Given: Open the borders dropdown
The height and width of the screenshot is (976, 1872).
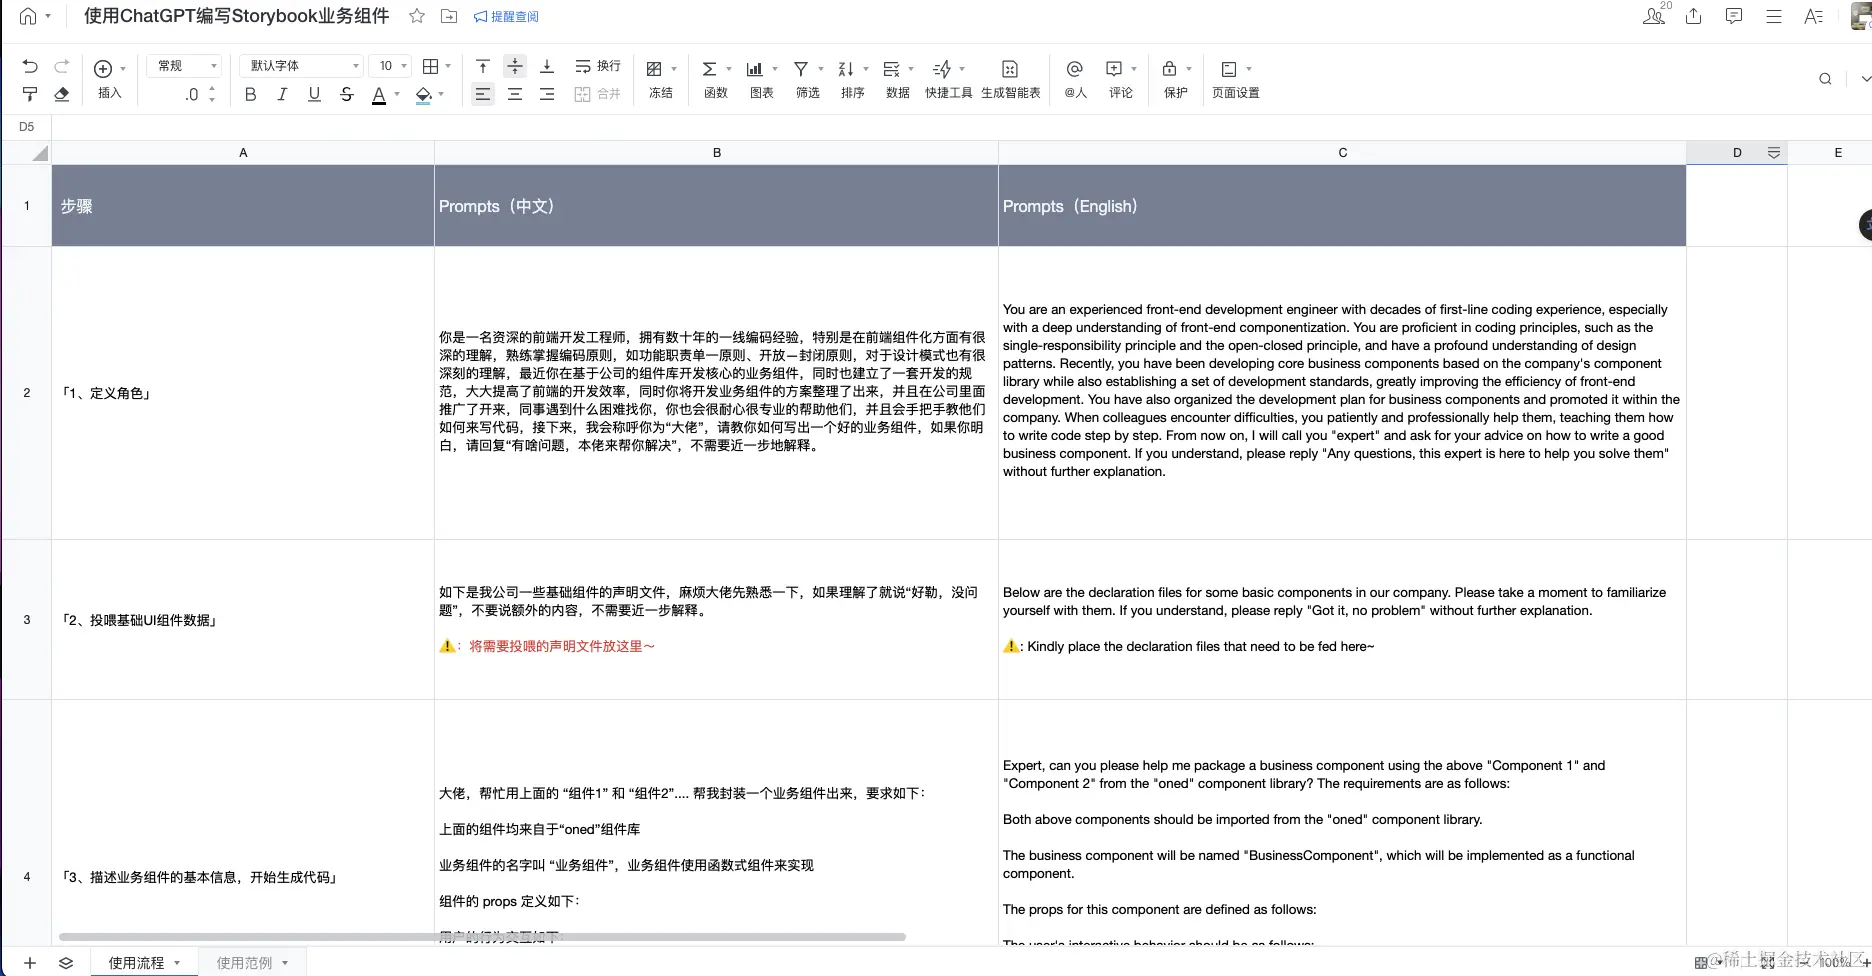Looking at the screenshot, I should (437, 67).
